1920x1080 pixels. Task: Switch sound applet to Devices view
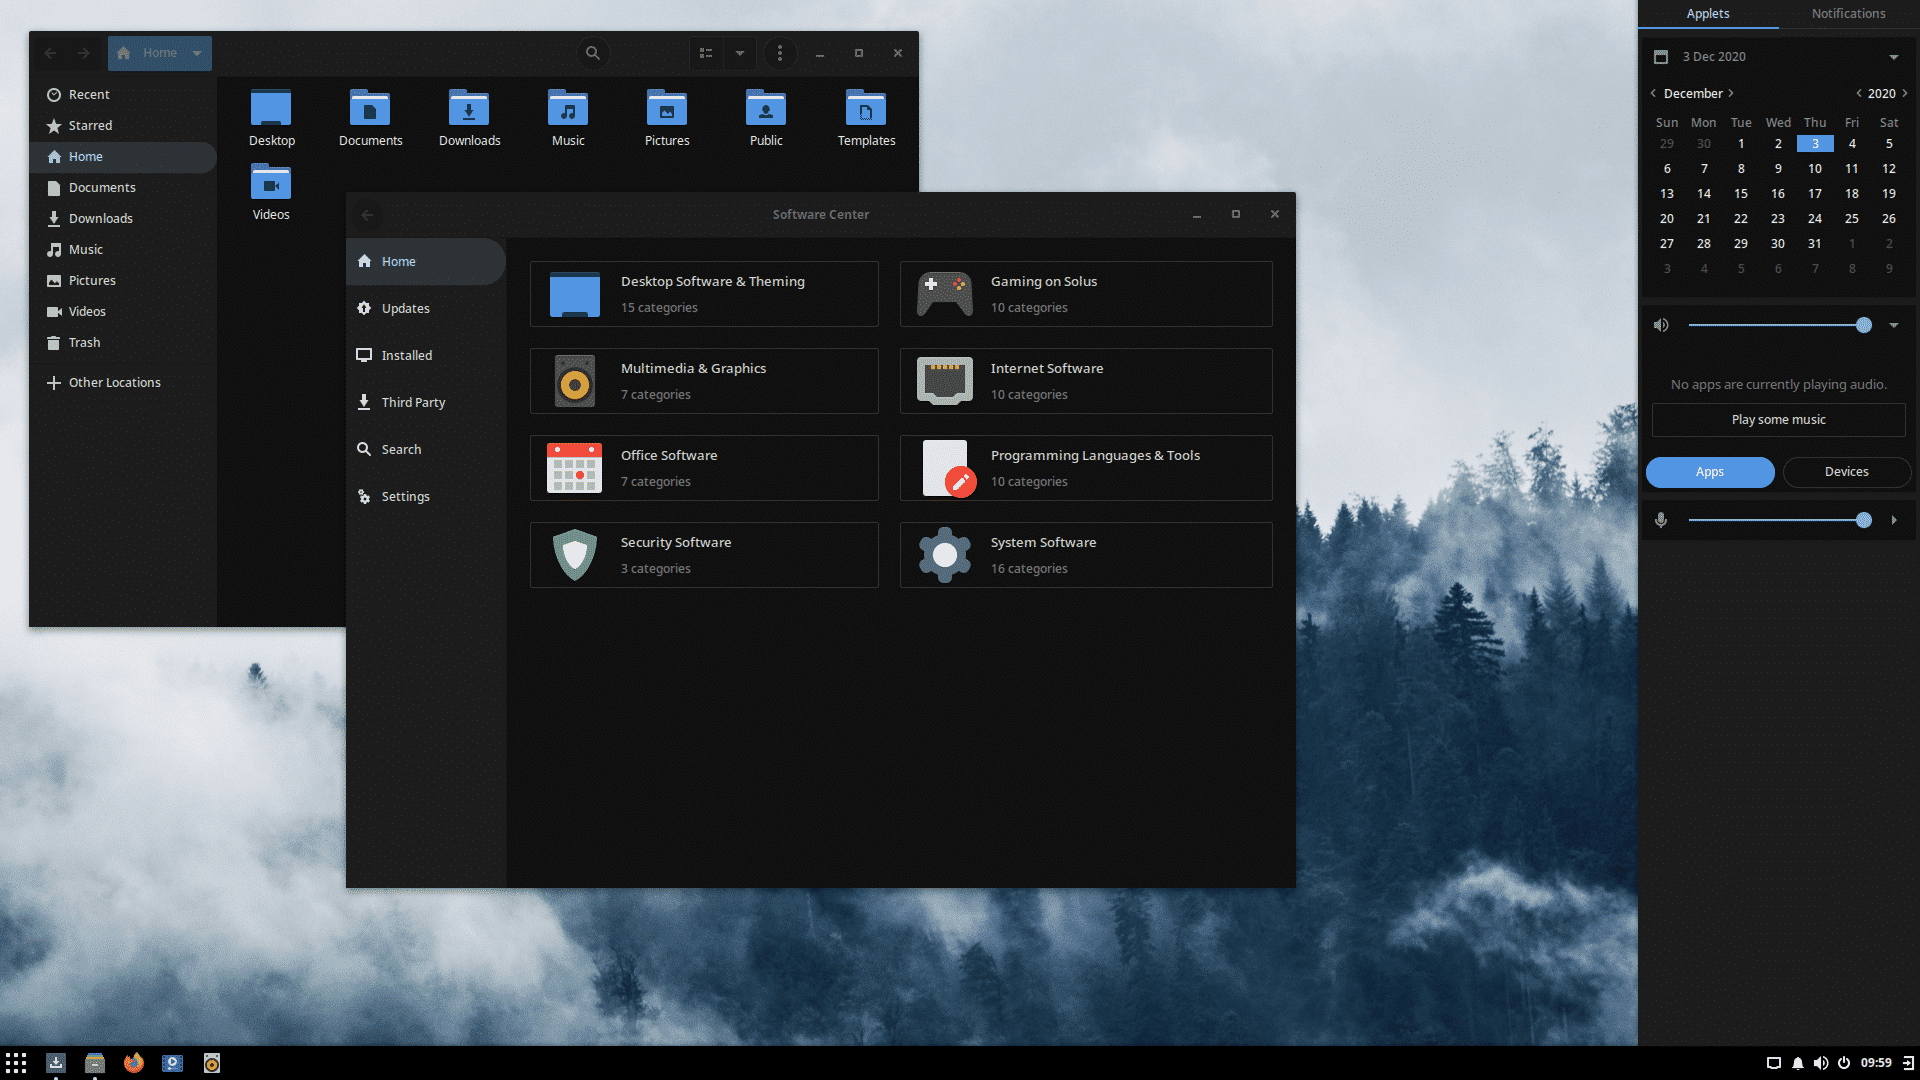pos(1846,472)
